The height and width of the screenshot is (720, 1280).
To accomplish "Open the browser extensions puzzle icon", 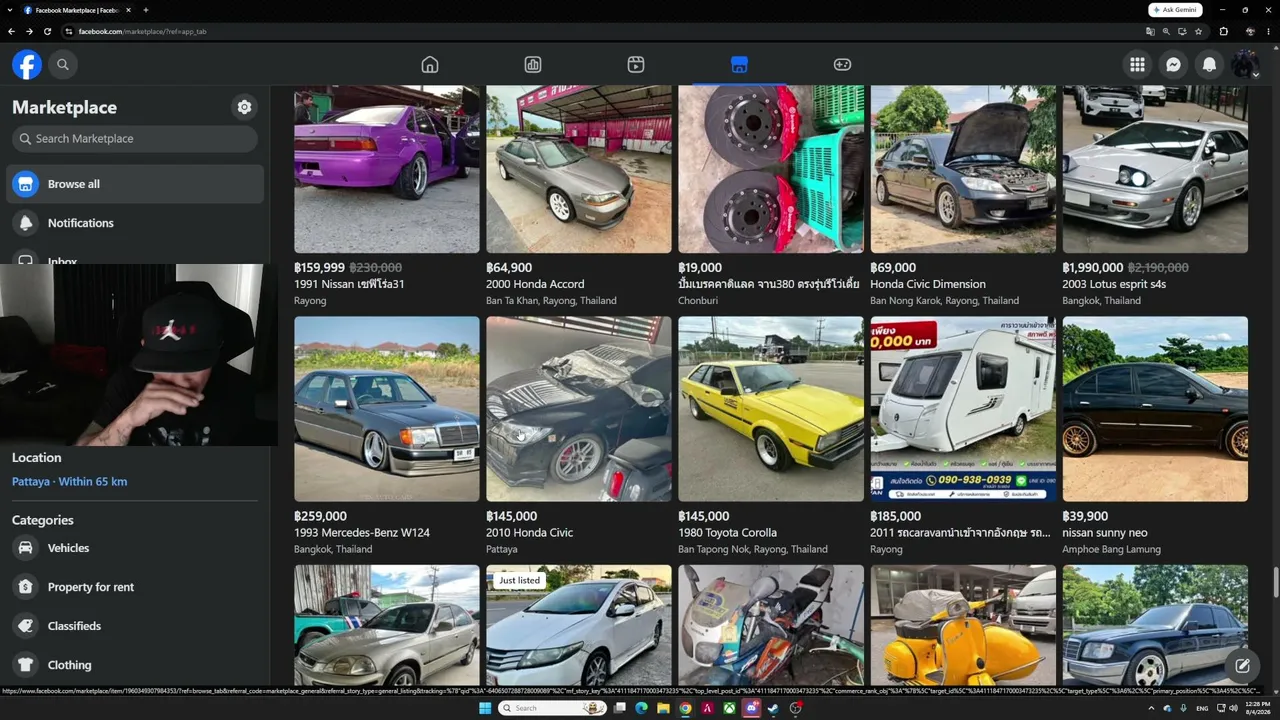I will click(1223, 31).
